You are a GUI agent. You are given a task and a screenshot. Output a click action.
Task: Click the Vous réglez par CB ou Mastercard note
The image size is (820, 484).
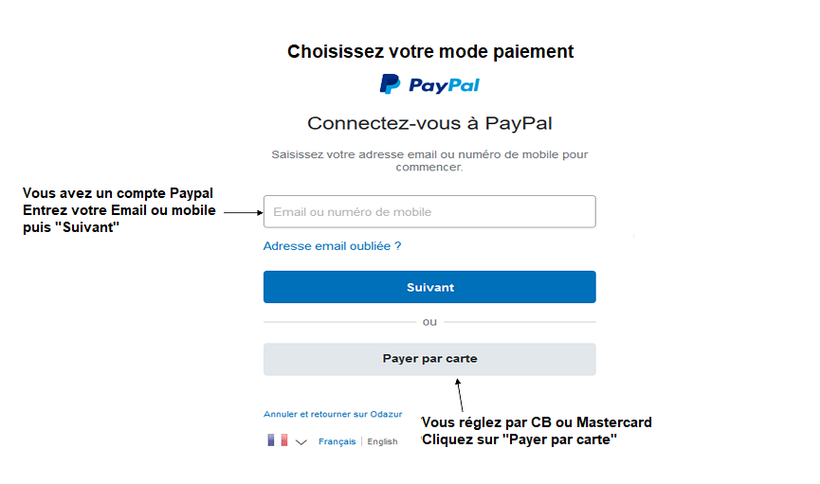point(537,422)
